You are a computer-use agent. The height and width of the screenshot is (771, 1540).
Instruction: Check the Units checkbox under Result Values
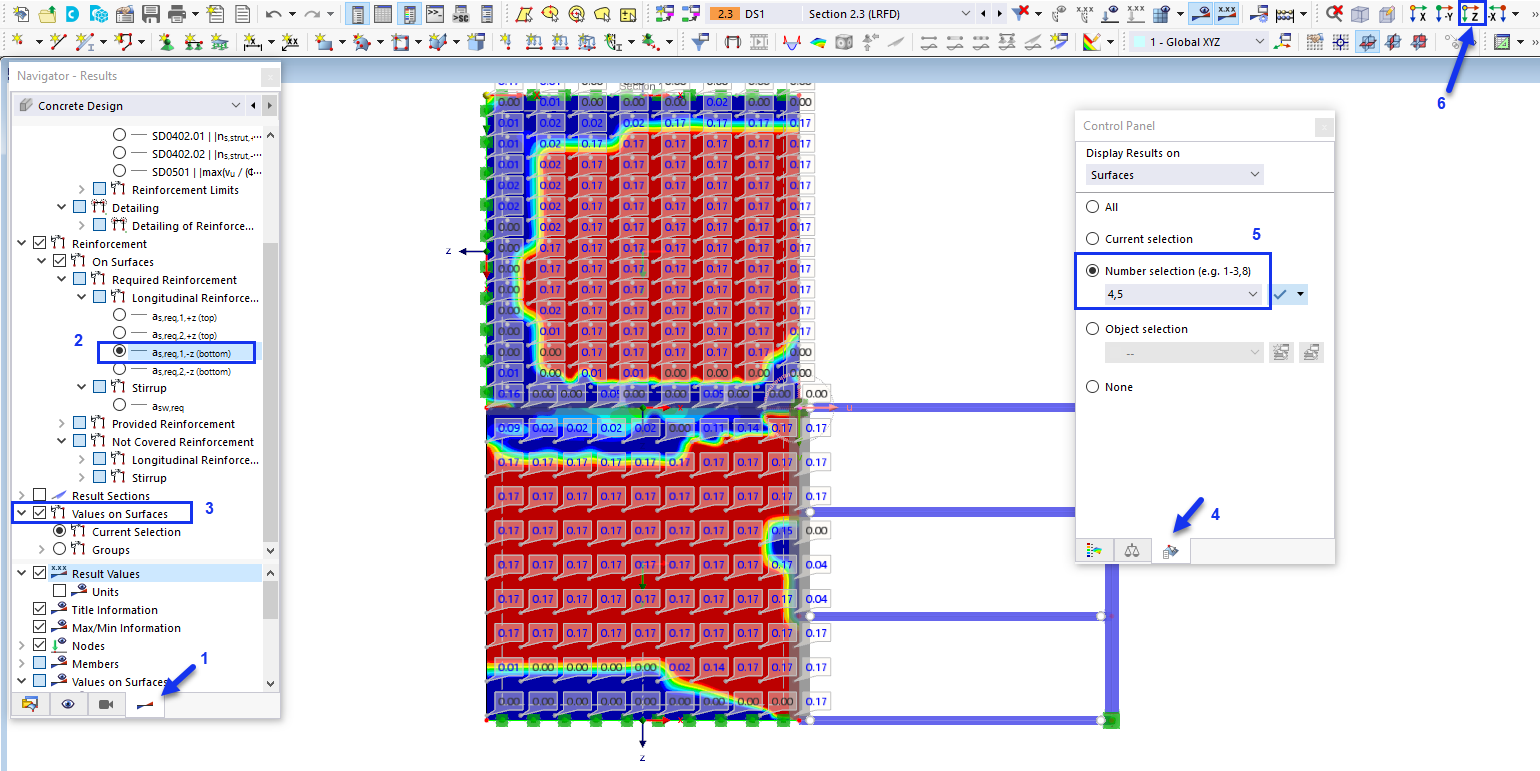(x=57, y=591)
